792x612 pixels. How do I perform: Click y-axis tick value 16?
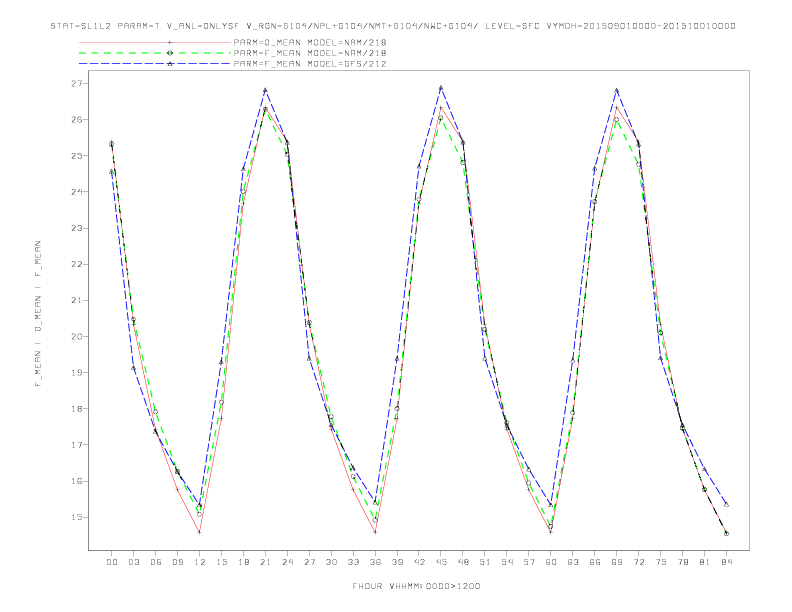(x=76, y=481)
